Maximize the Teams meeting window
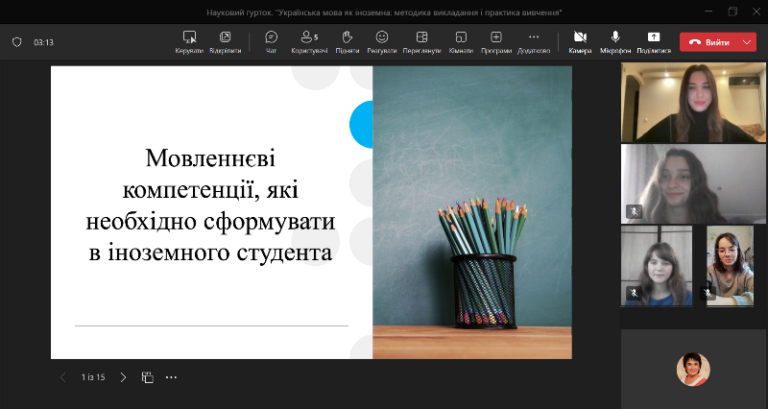The width and height of the screenshot is (768, 409). point(733,12)
